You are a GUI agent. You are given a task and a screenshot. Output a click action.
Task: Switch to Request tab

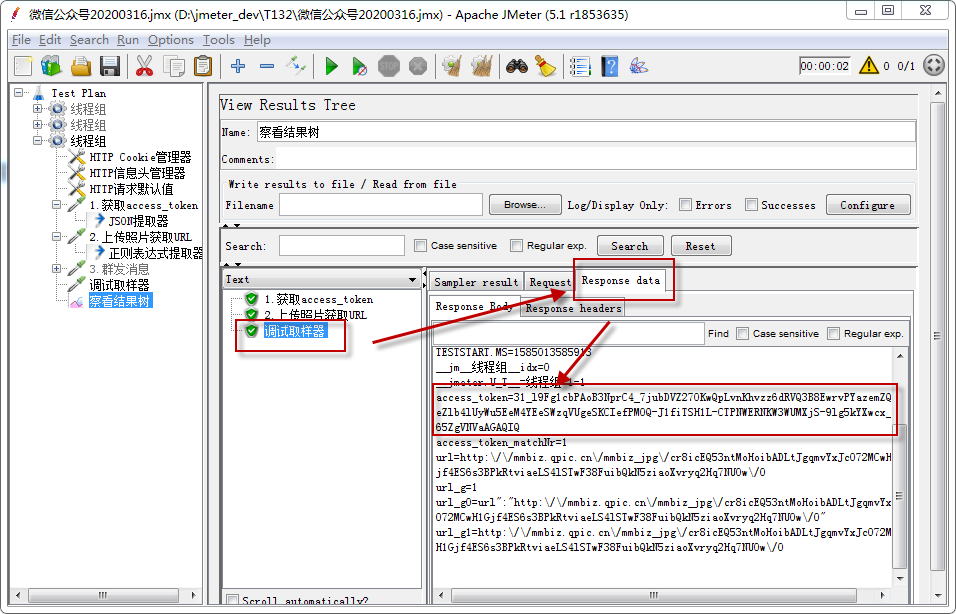coord(549,282)
